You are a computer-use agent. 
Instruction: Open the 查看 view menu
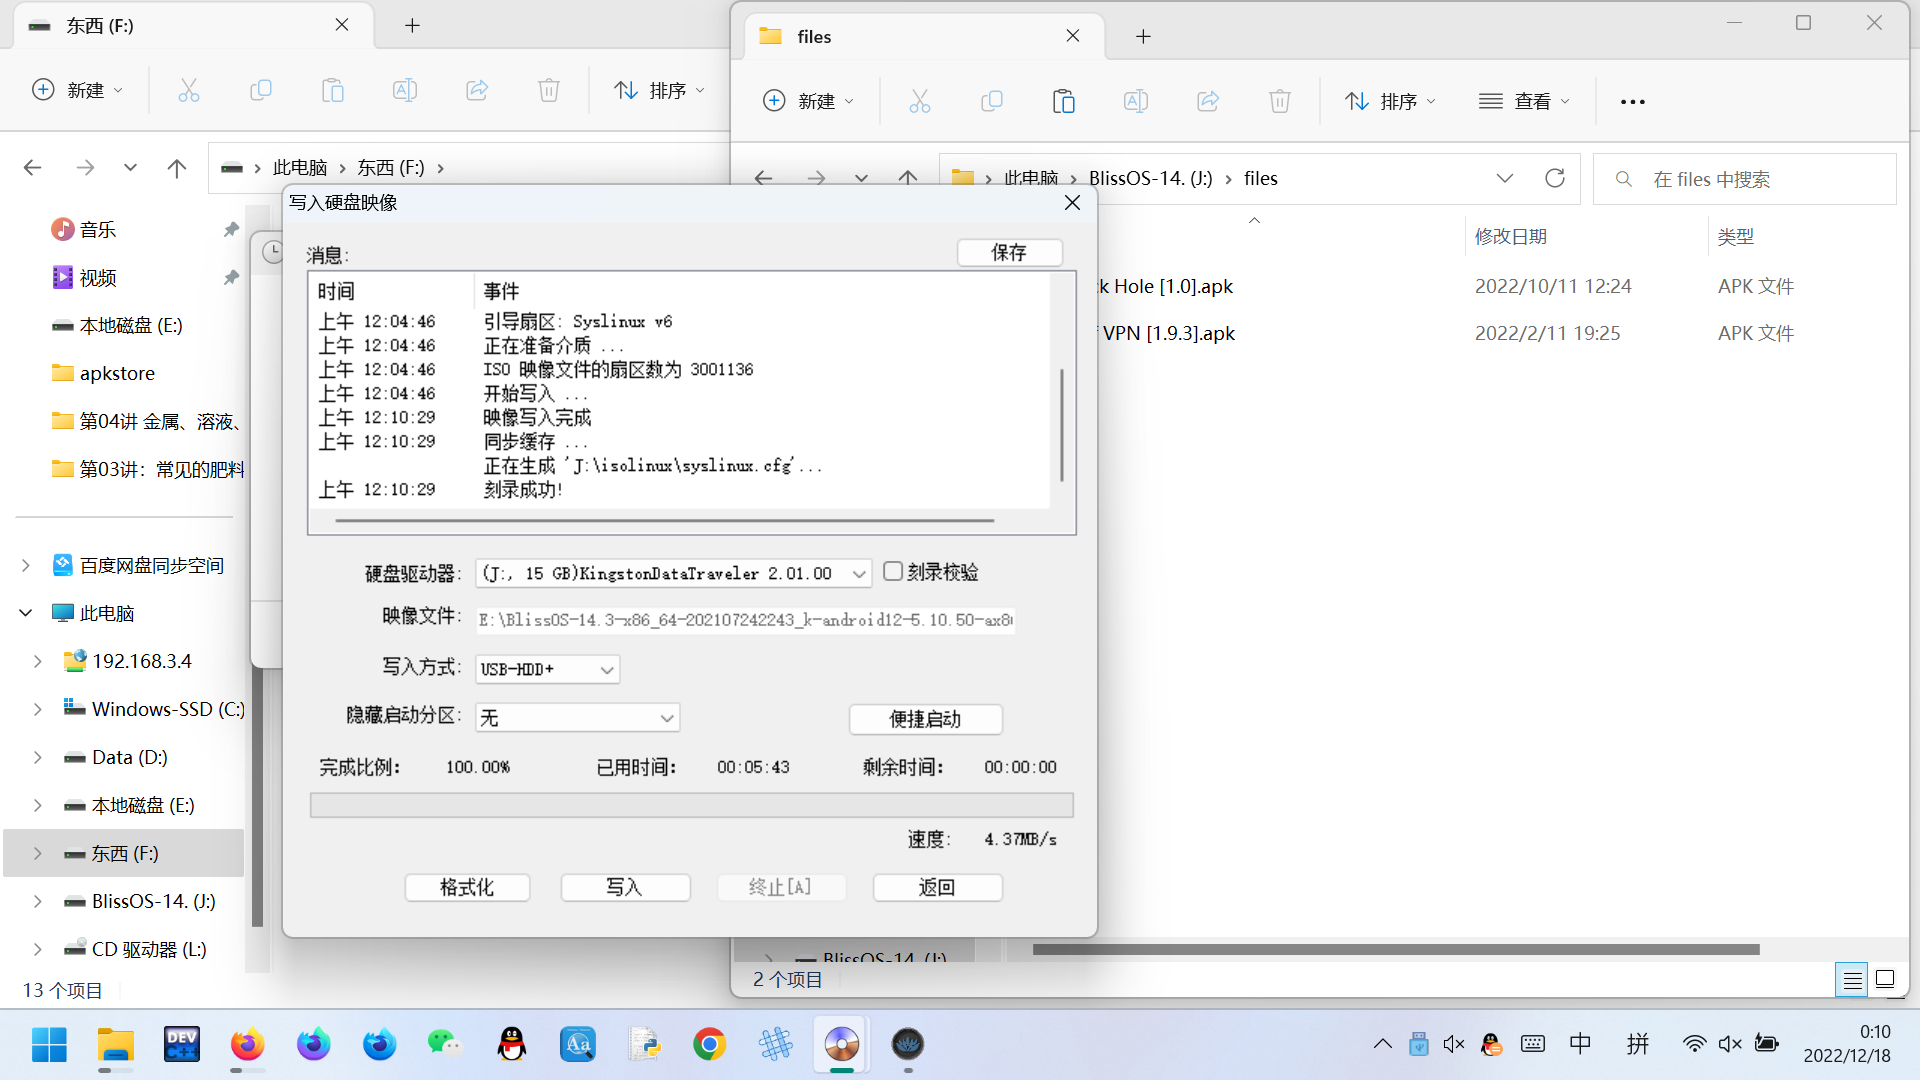point(1524,101)
